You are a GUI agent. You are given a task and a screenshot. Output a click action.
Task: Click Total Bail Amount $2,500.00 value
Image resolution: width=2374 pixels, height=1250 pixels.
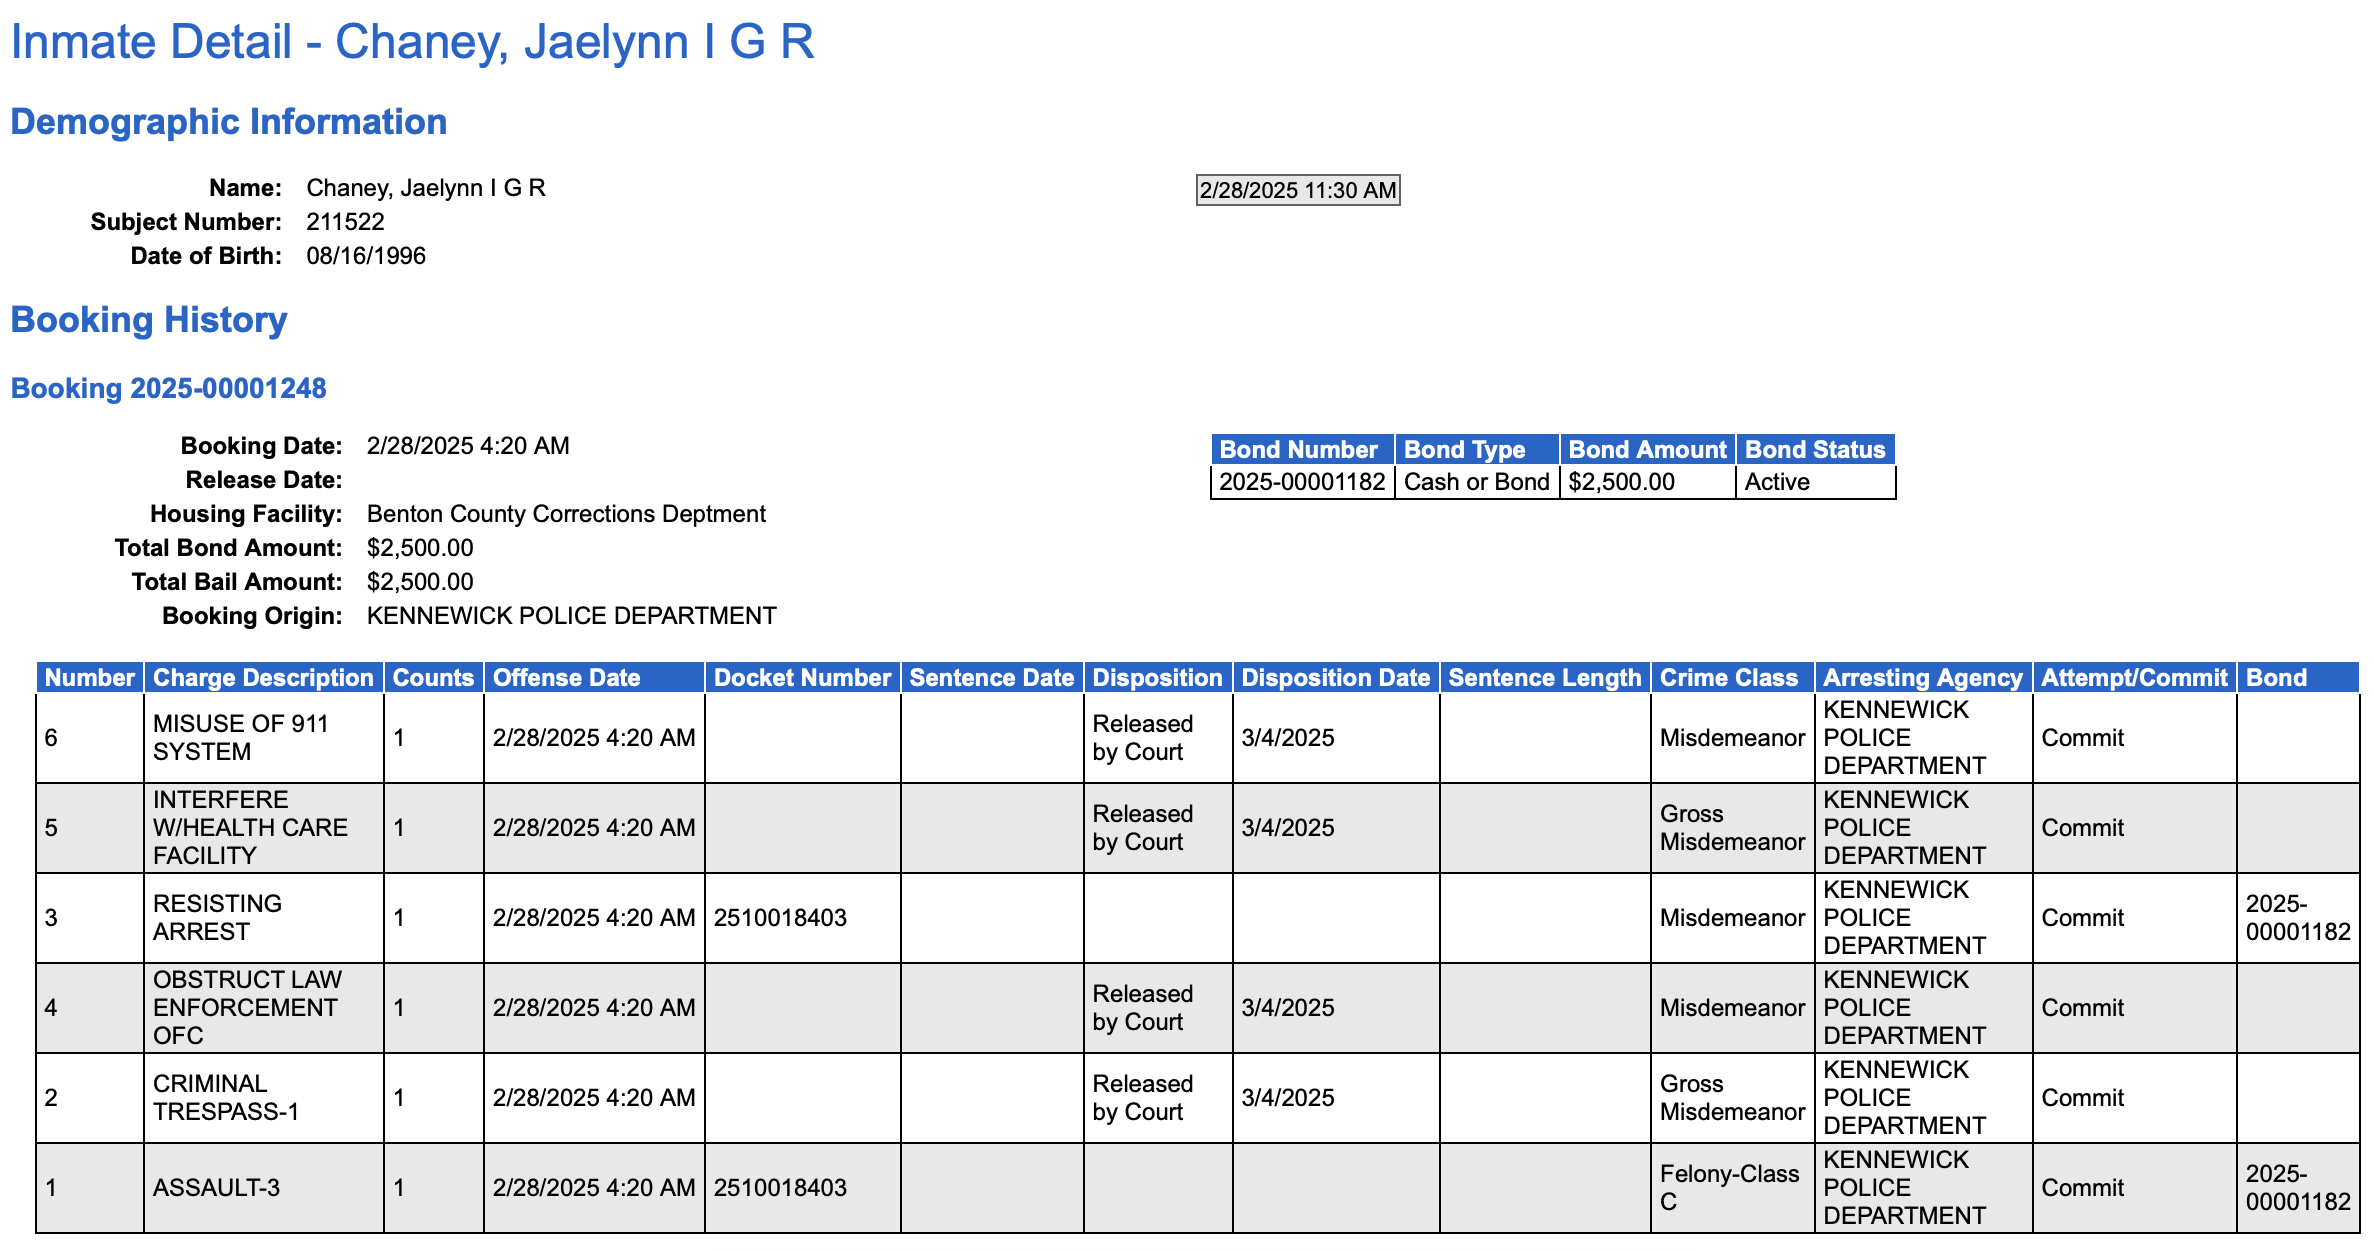(420, 582)
